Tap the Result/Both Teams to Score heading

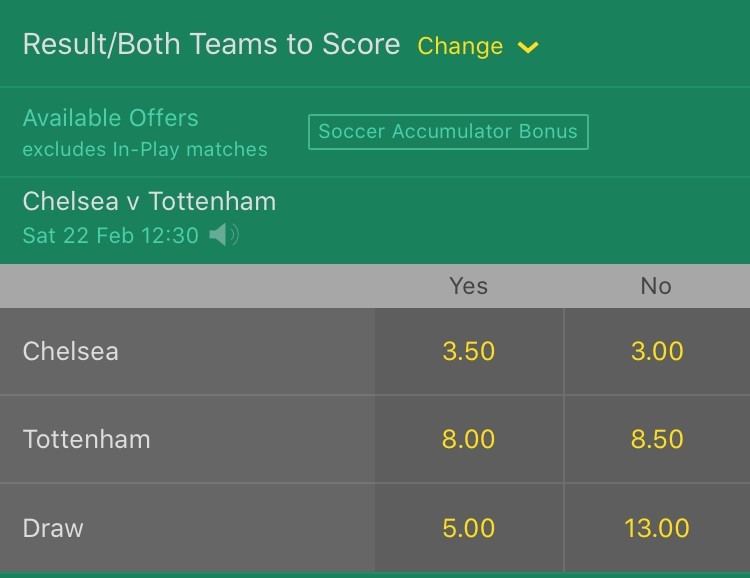pyautogui.click(x=211, y=45)
